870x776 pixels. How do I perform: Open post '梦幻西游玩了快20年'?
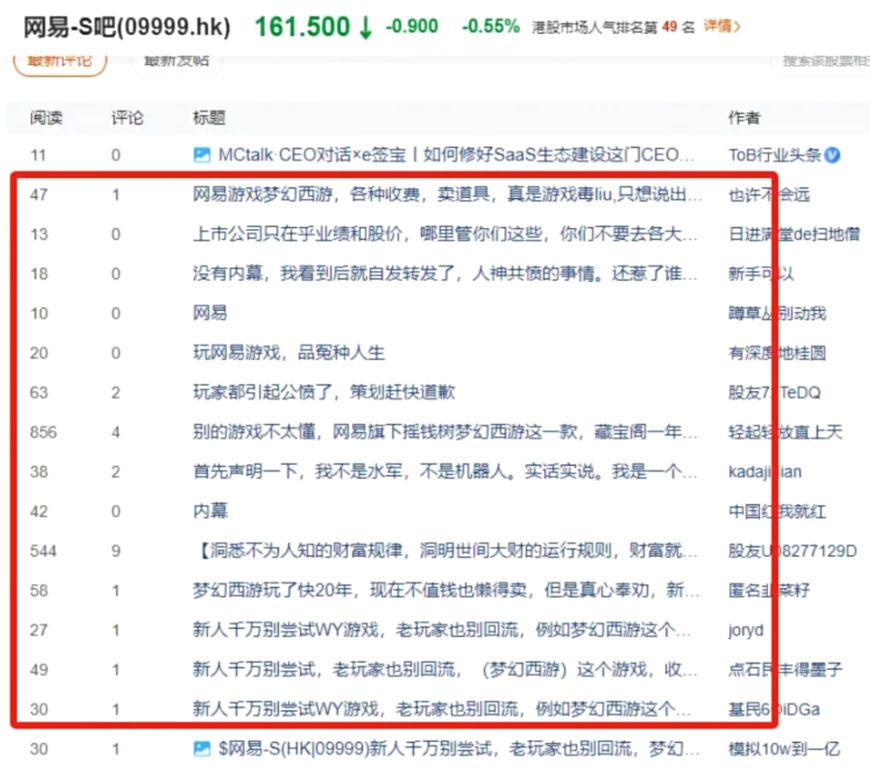tap(446, 590)
